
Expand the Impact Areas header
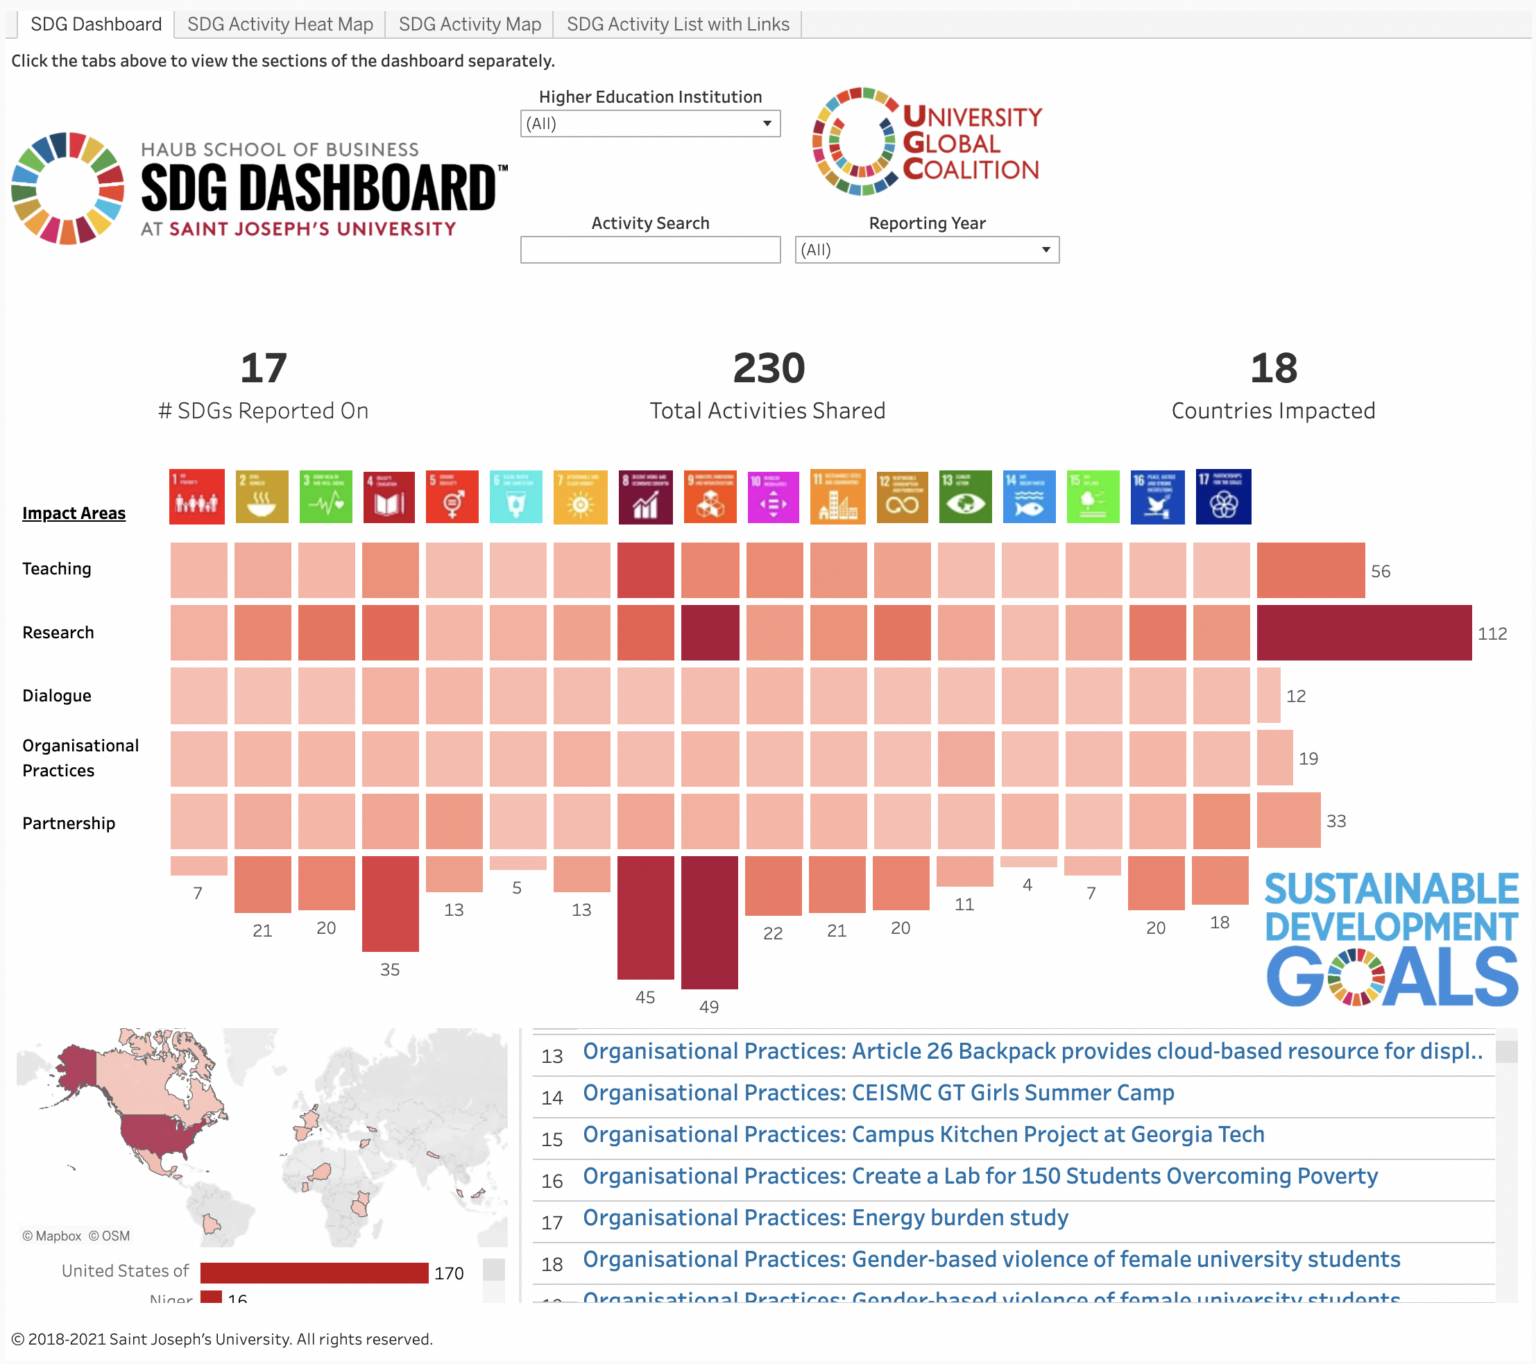tap(73, 513)
